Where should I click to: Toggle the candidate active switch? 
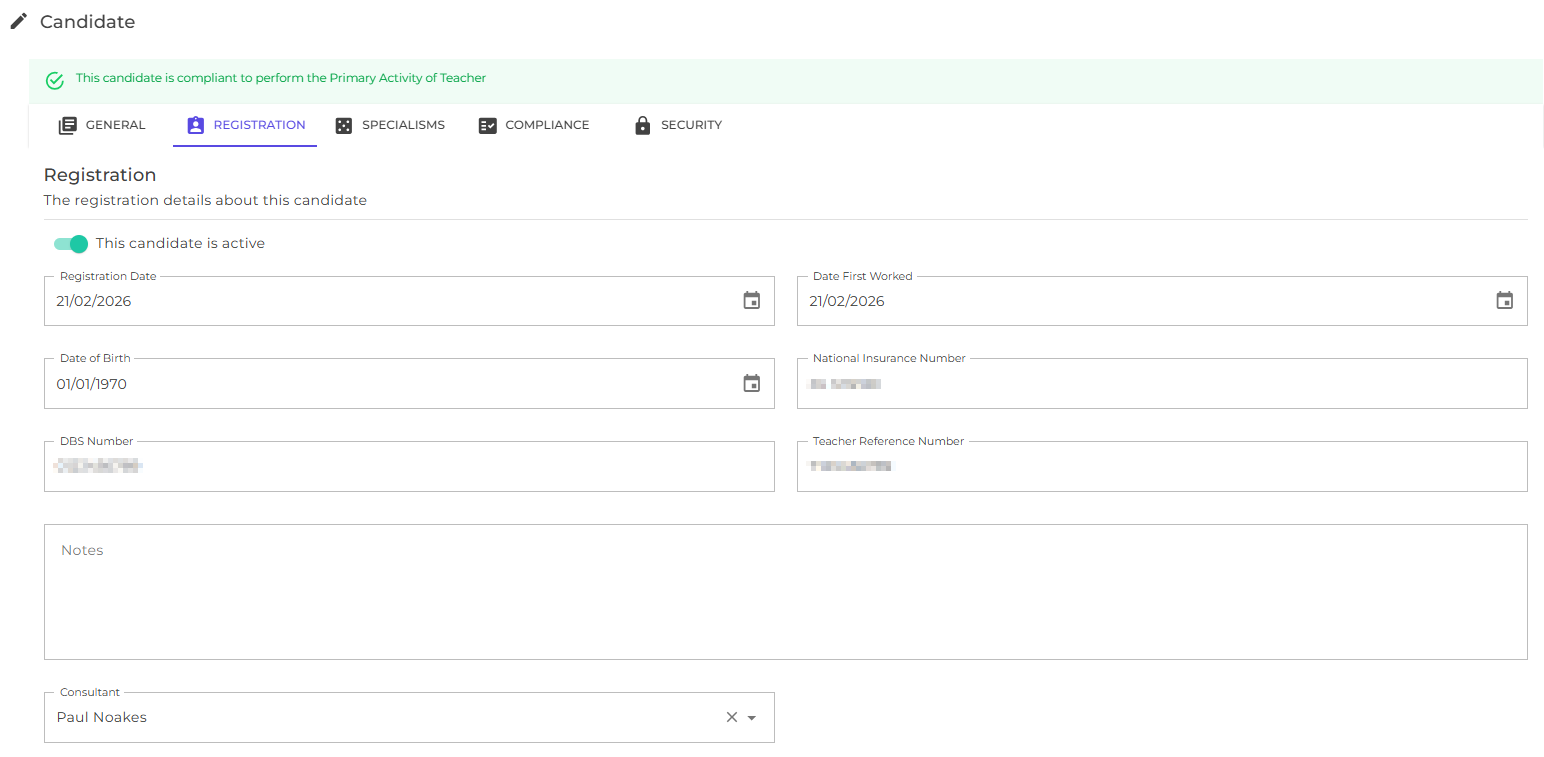pos(71,244)
